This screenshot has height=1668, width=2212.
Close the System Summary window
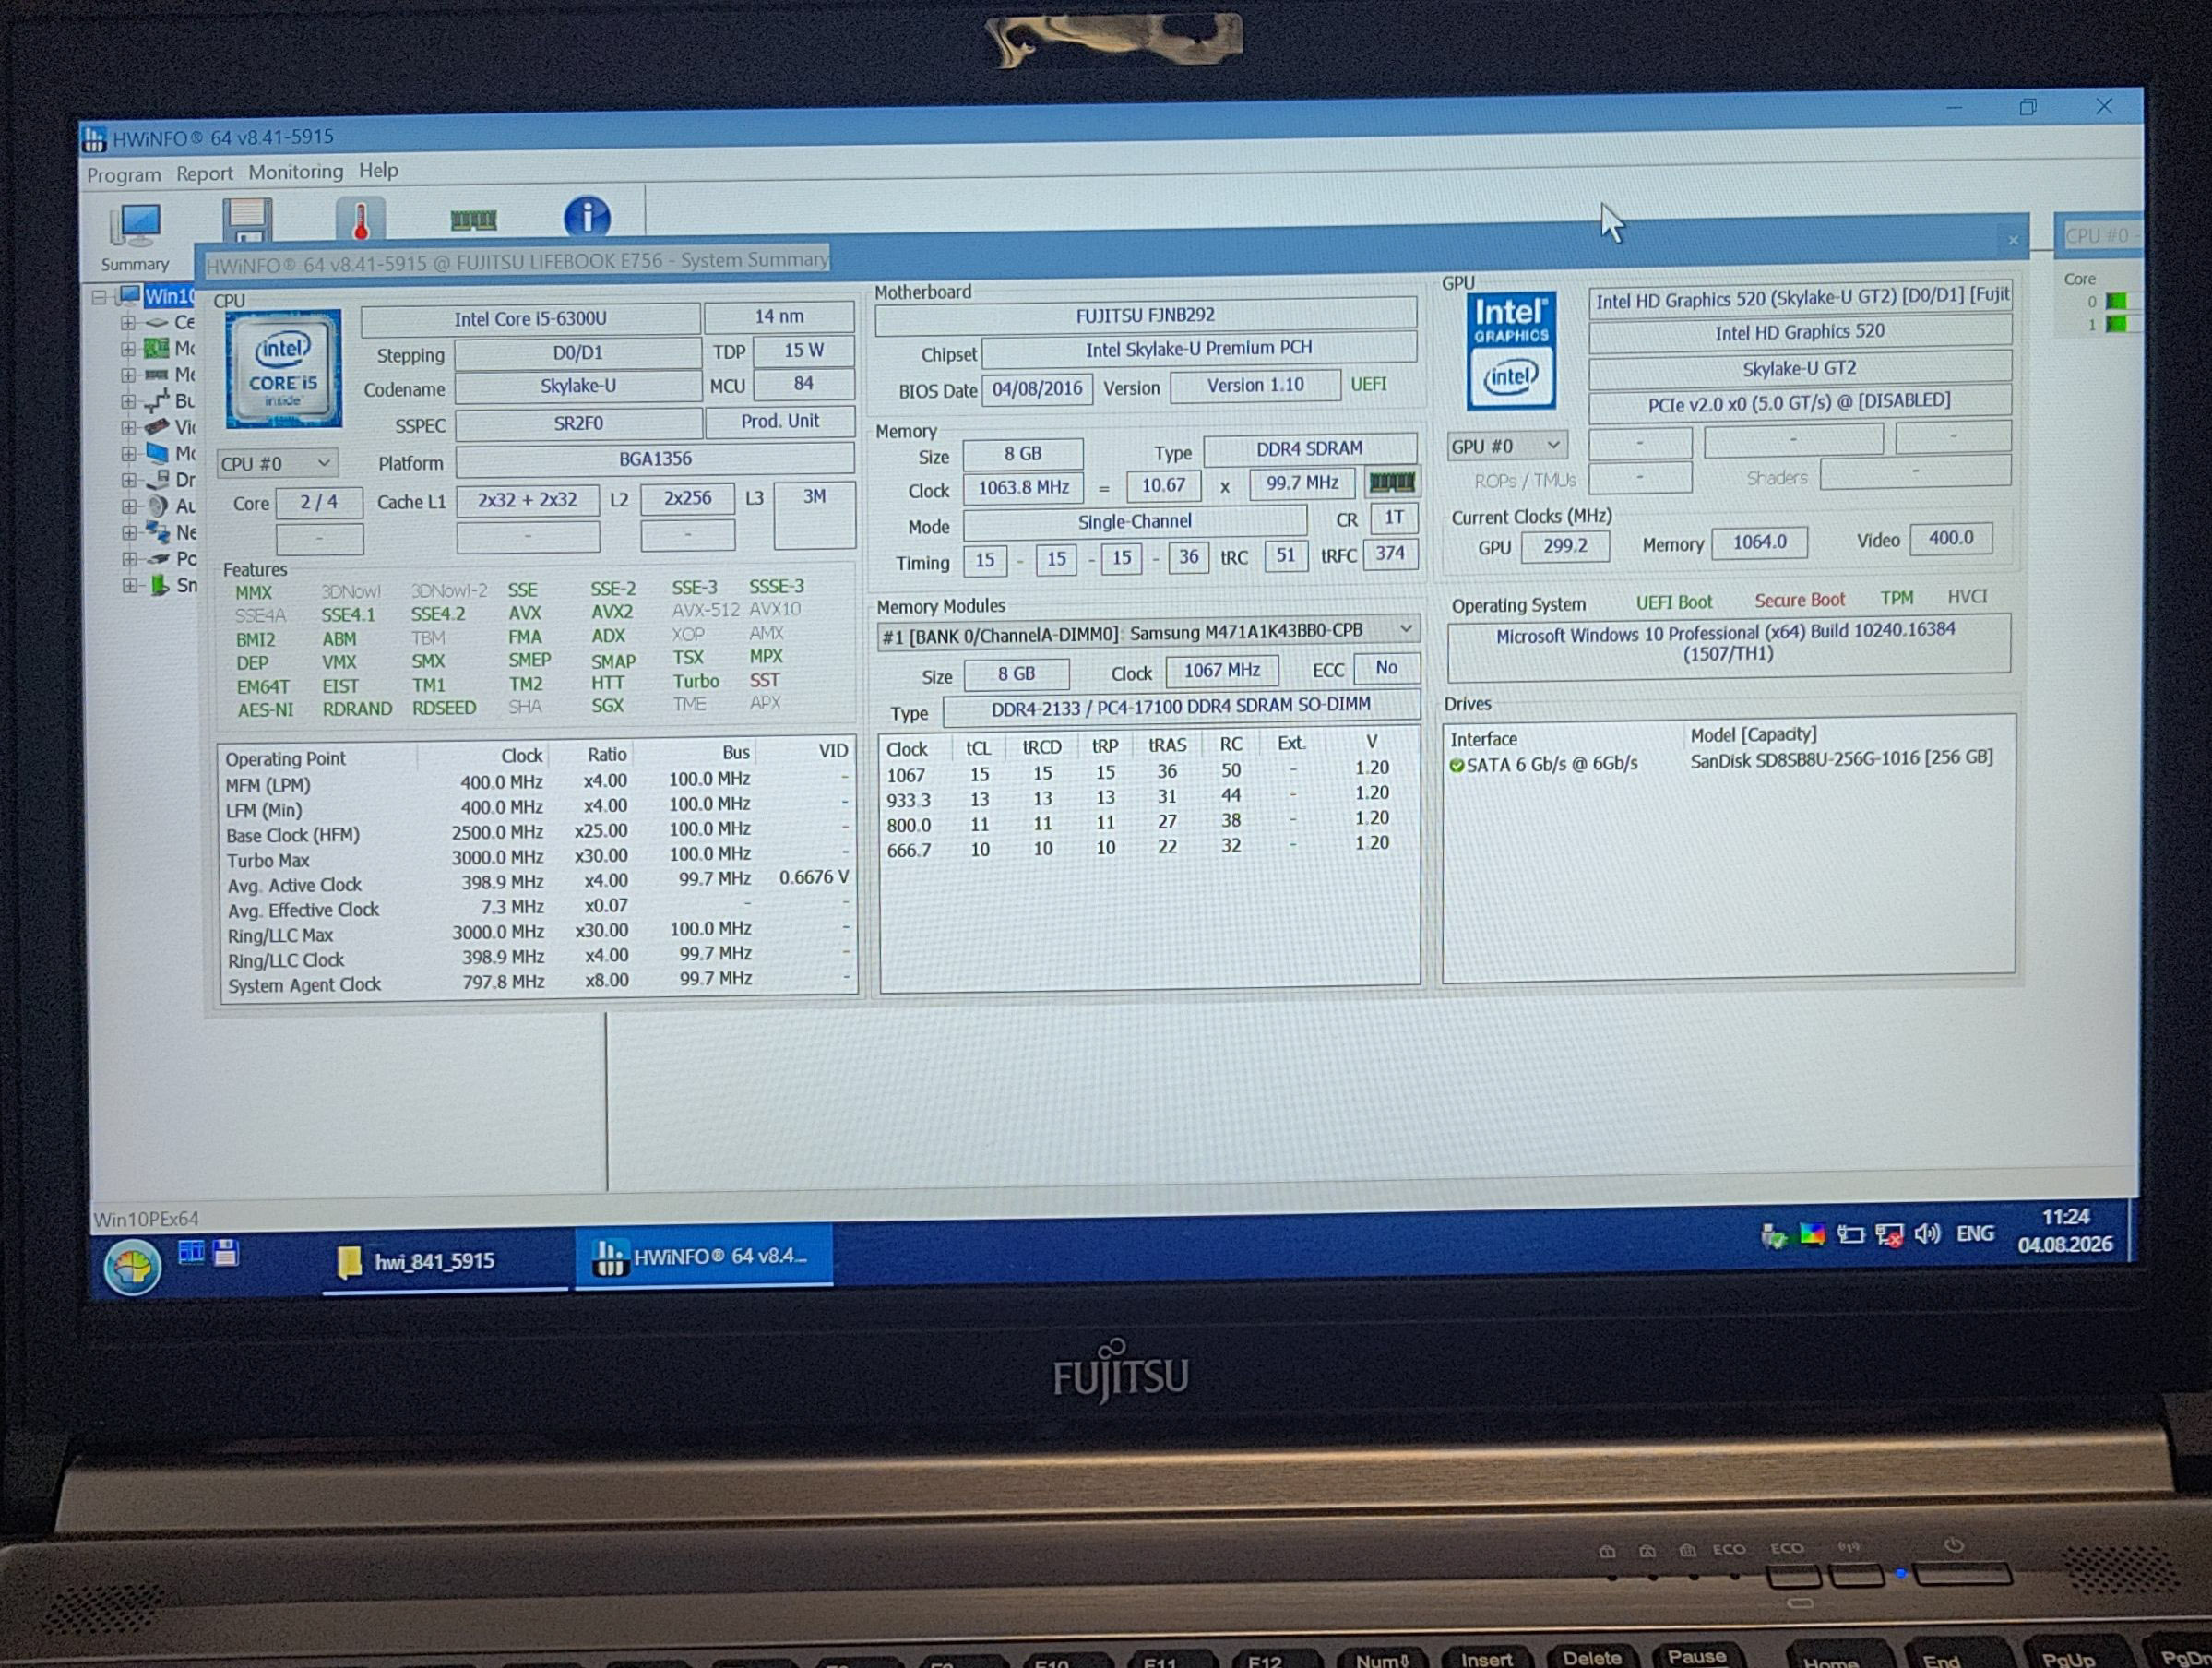click(x=2013, y=240)
